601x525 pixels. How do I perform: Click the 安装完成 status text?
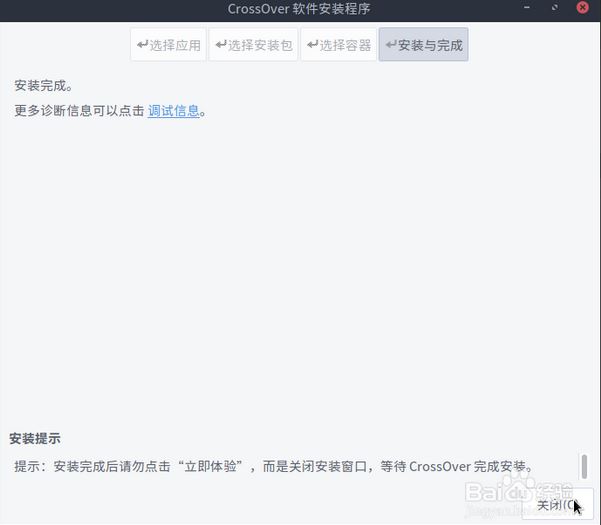43,86
